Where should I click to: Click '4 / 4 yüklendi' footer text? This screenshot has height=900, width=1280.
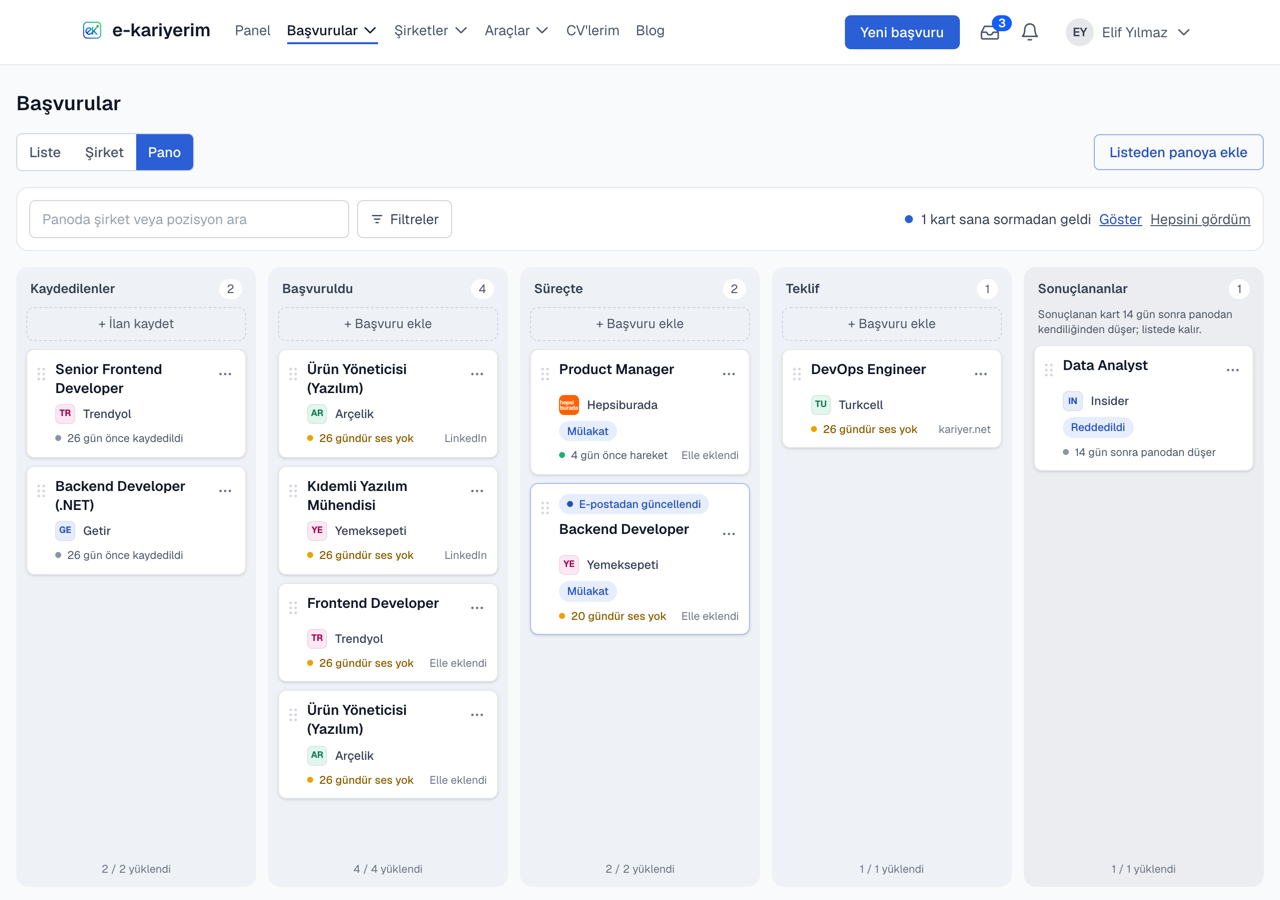coord(388,869)
